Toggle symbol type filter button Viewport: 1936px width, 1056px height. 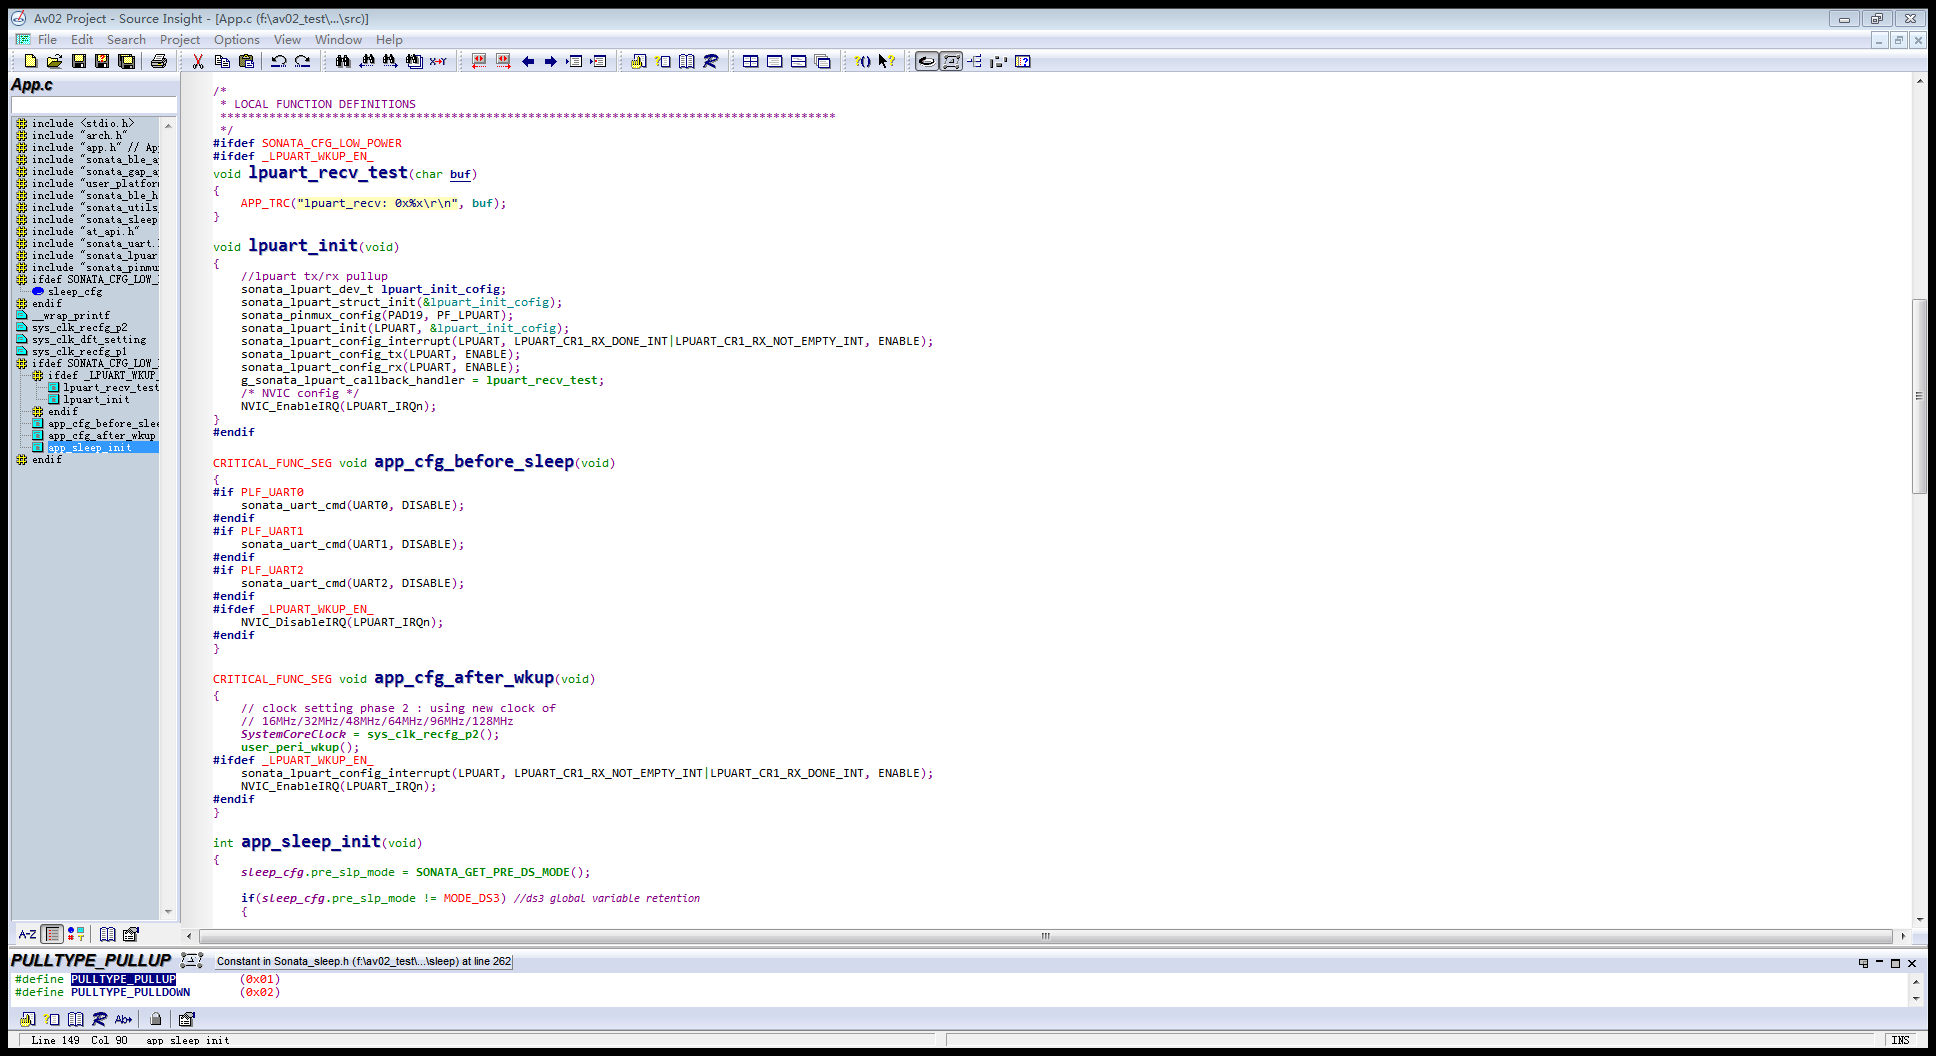[x=76, y=934]
